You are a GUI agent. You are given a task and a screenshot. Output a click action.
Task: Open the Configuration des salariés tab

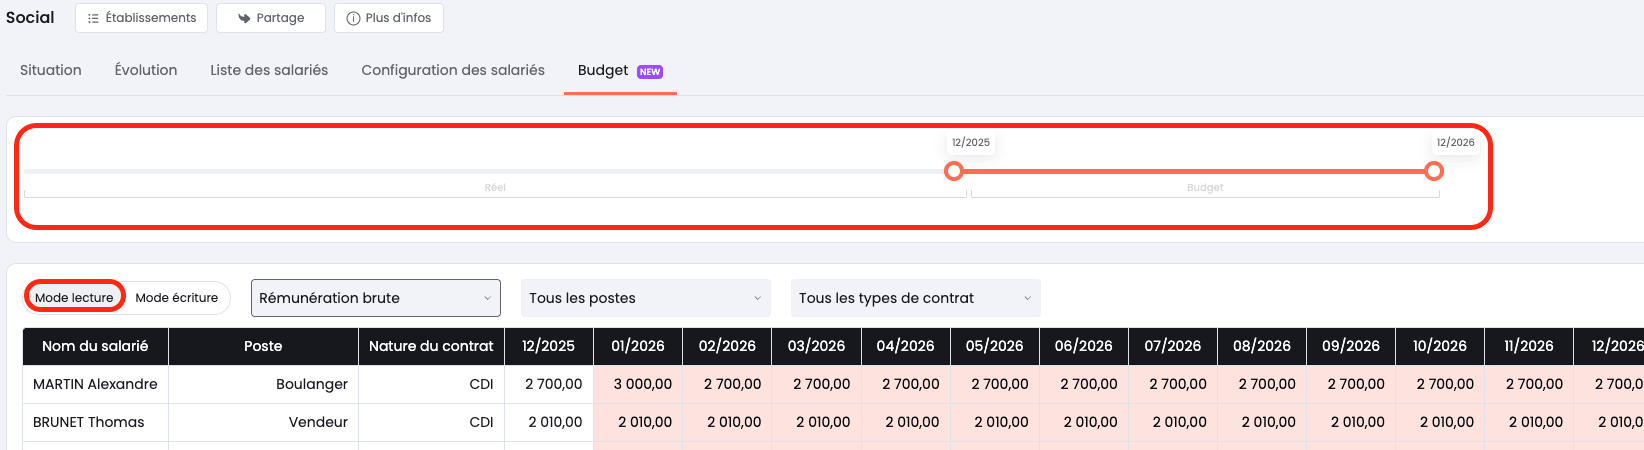453,70
